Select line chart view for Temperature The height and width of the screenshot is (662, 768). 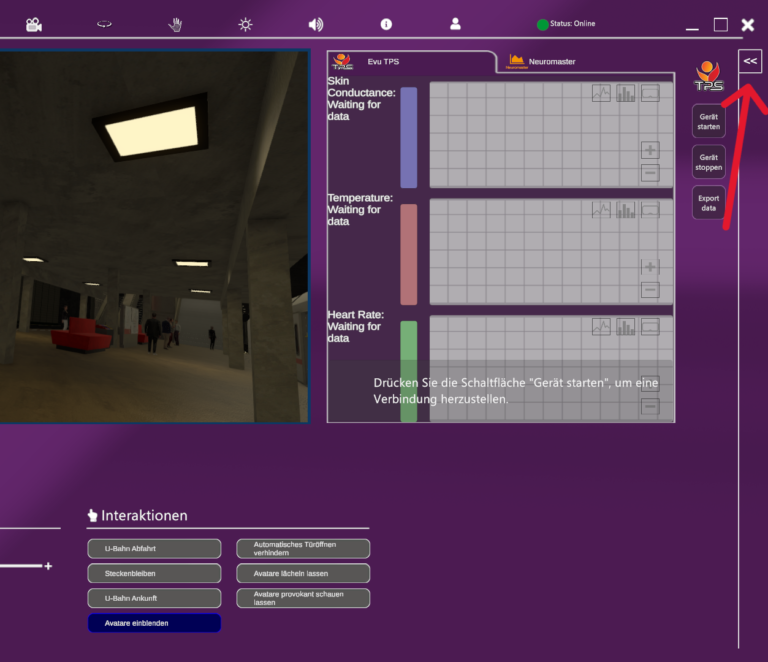pos(601,210)
